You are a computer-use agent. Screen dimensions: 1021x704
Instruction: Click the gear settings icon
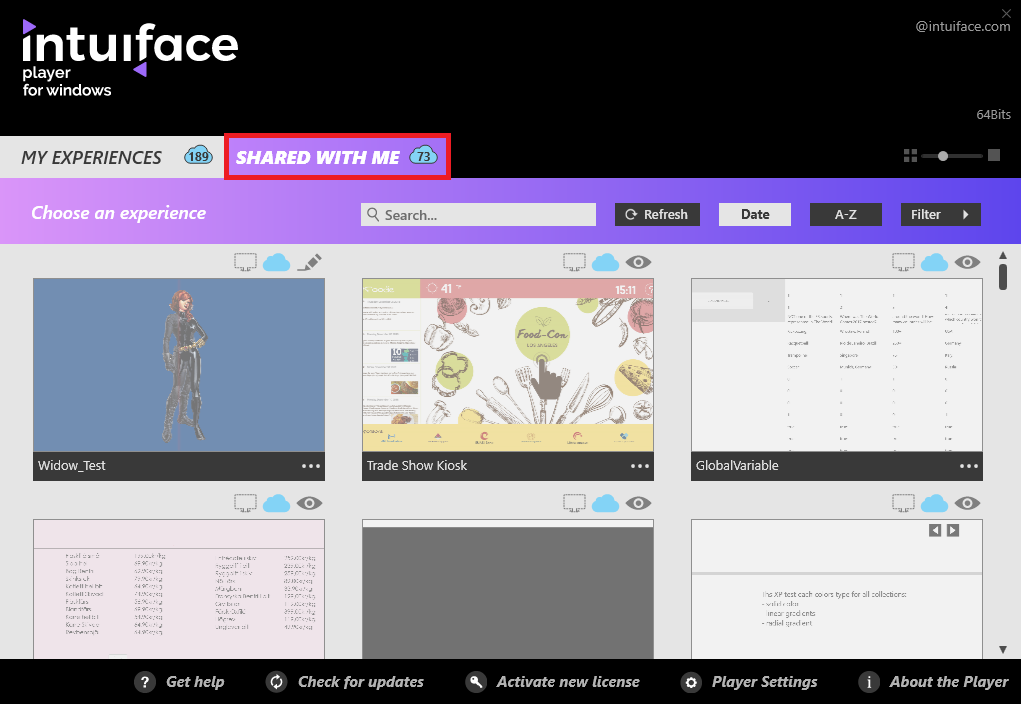691,682
